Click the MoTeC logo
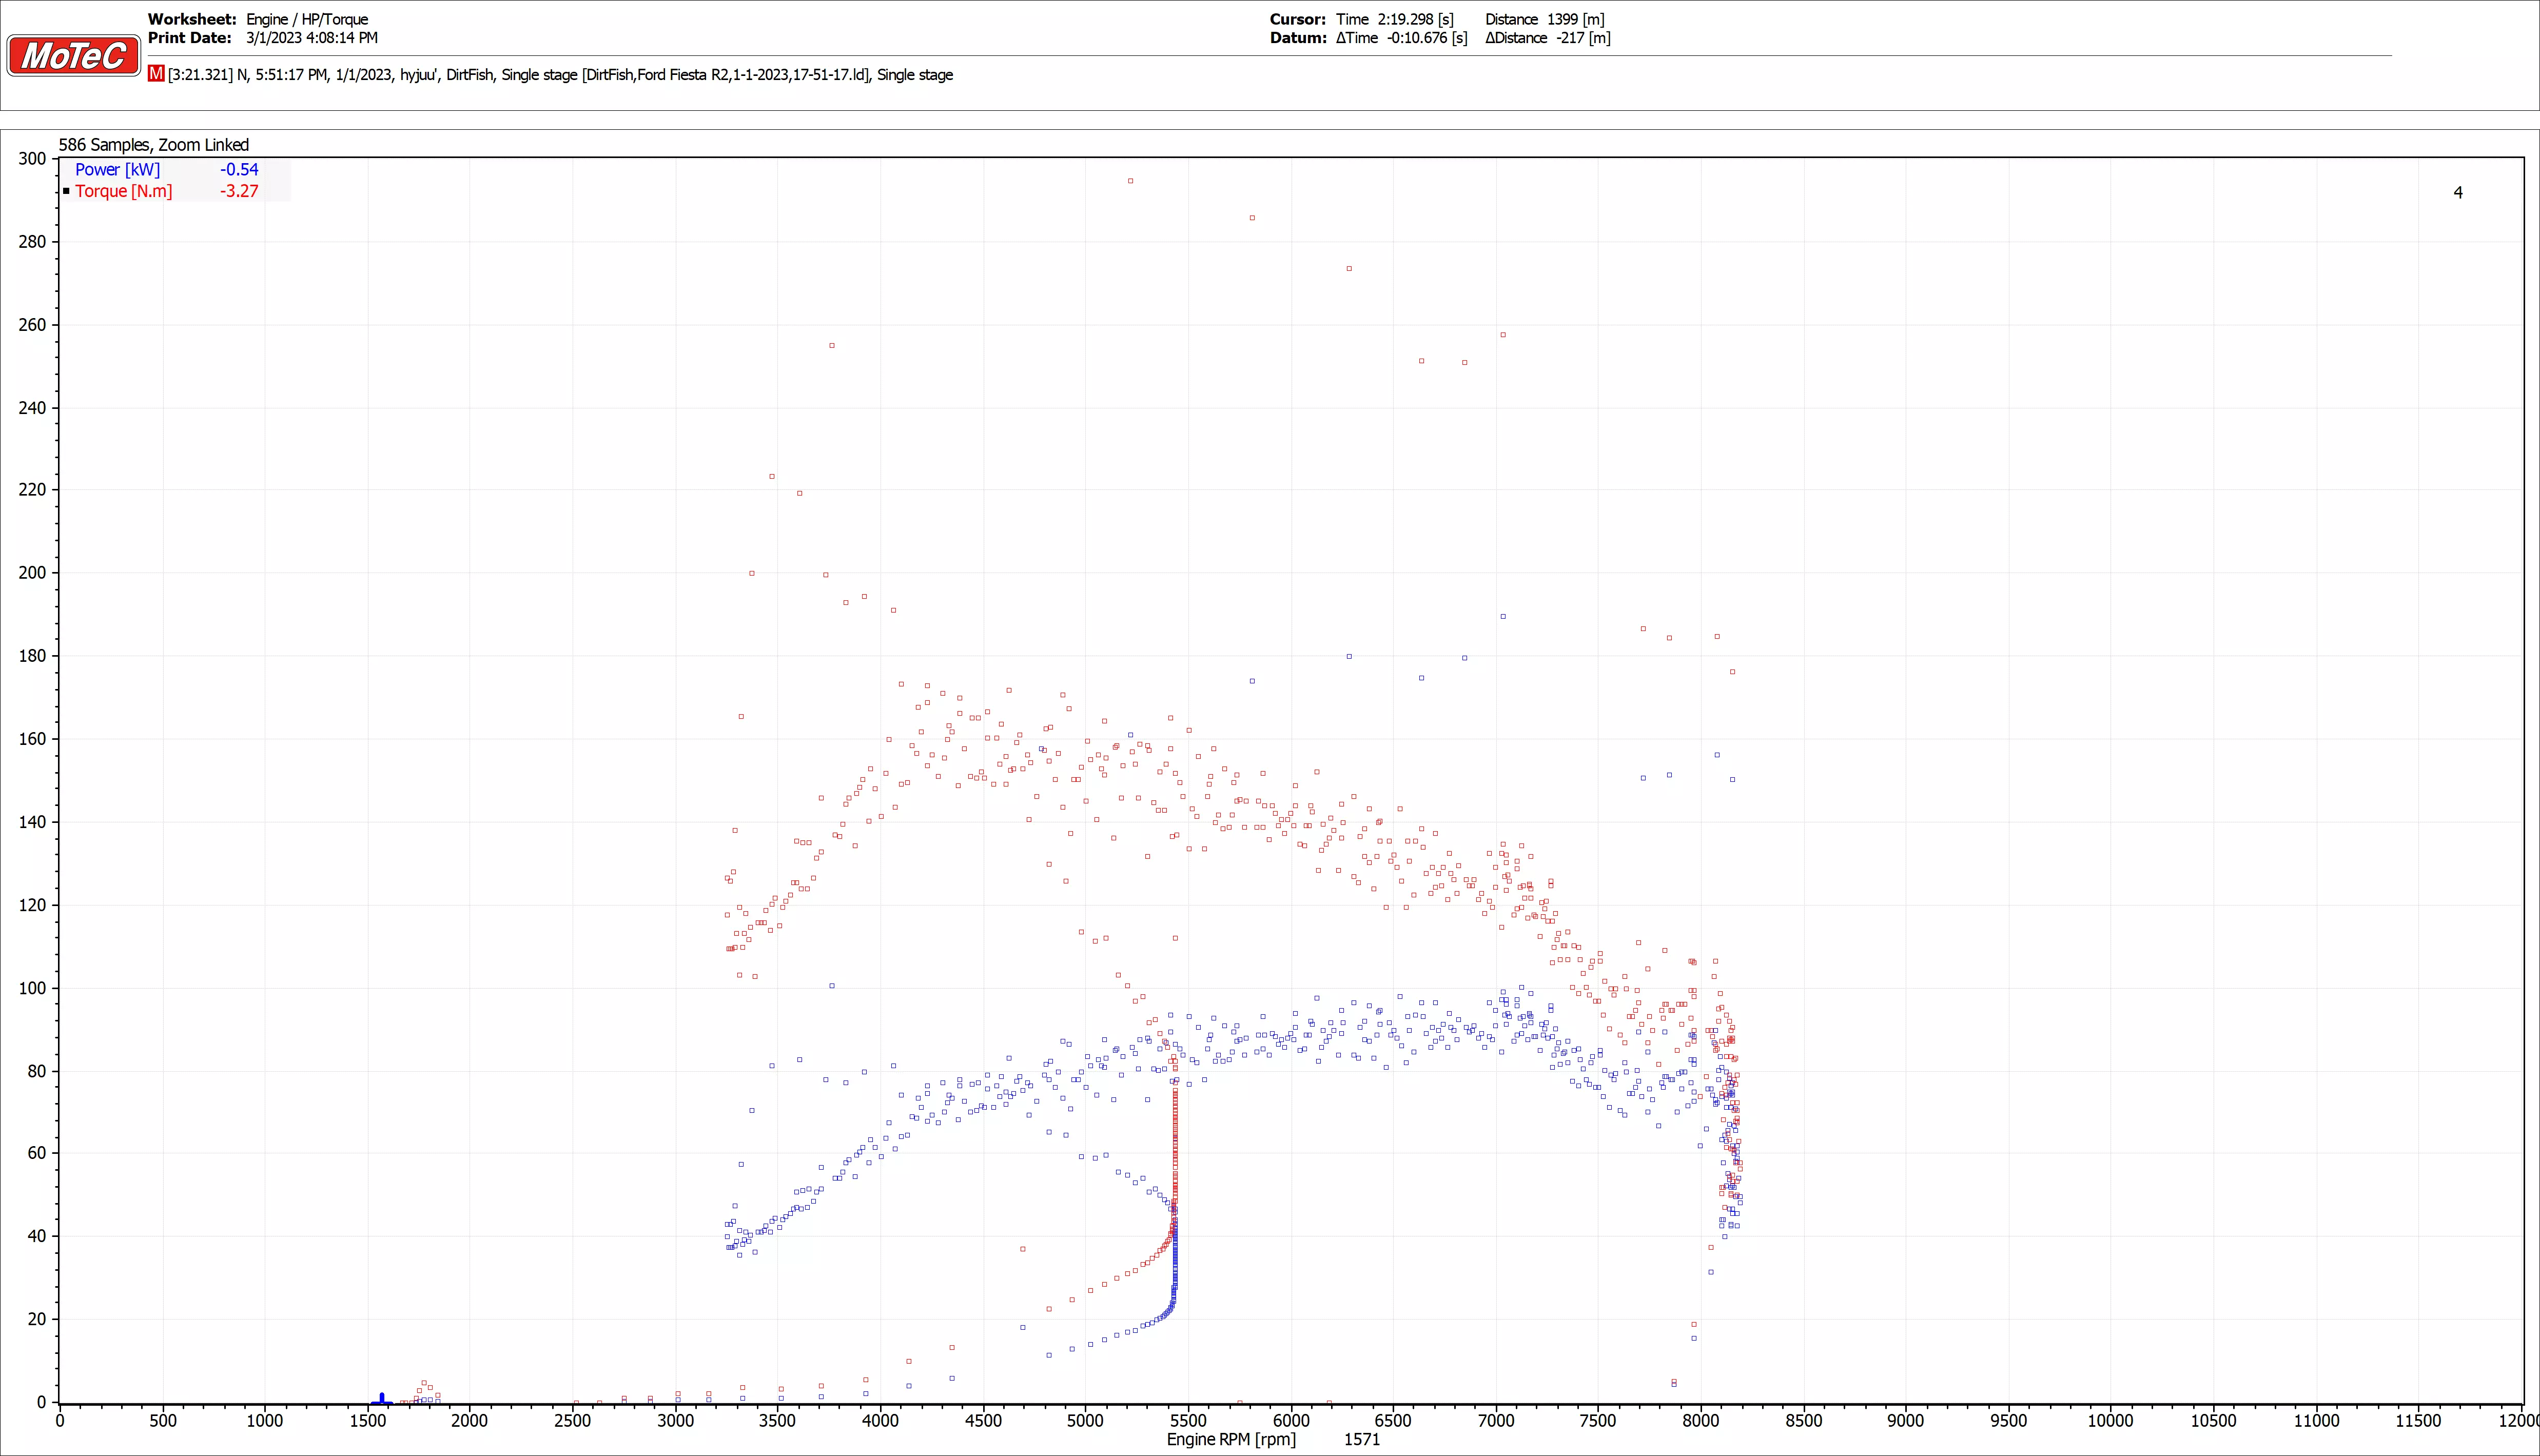The width and height of the screenshot is (2540, 1456). pos(73,56)
